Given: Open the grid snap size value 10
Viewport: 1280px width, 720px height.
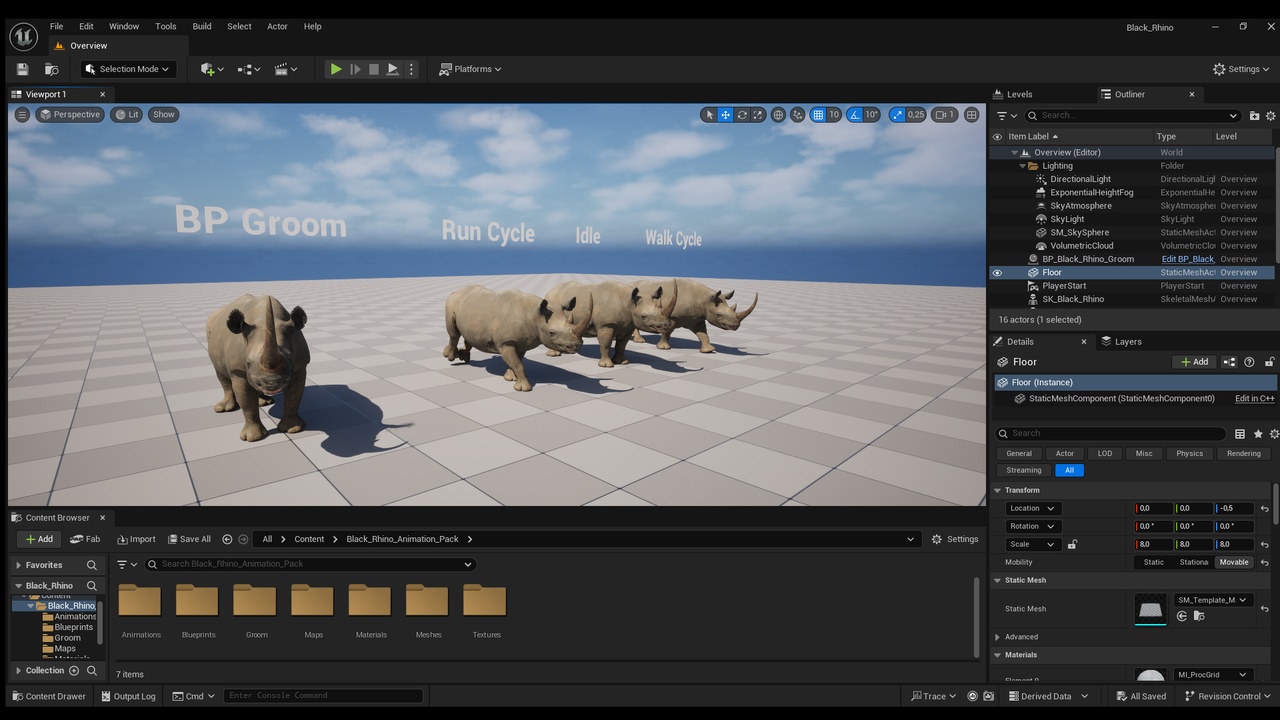Looking at the screenshot, I should point(834,115).
